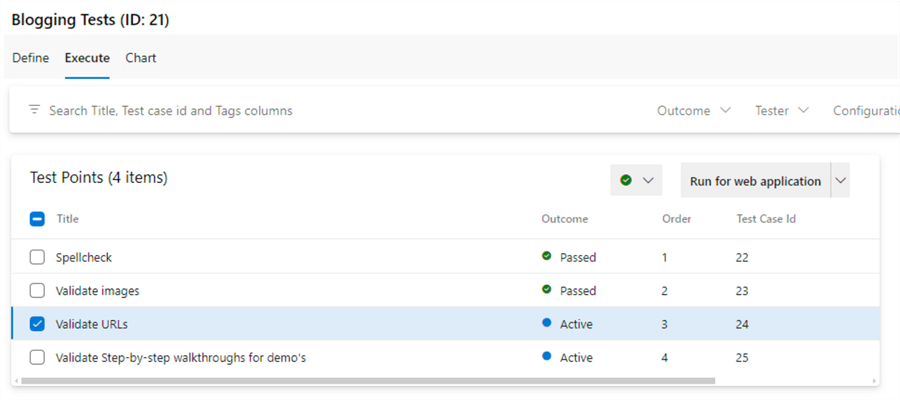Click the filter icon beside search box
This screenshot has width=900, height=400.
(34, 110)
